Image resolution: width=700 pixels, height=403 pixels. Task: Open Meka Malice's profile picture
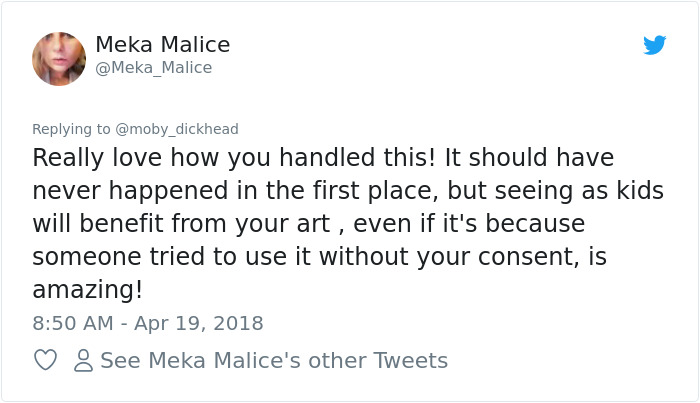pyautogui.click(x=59, y=58)
